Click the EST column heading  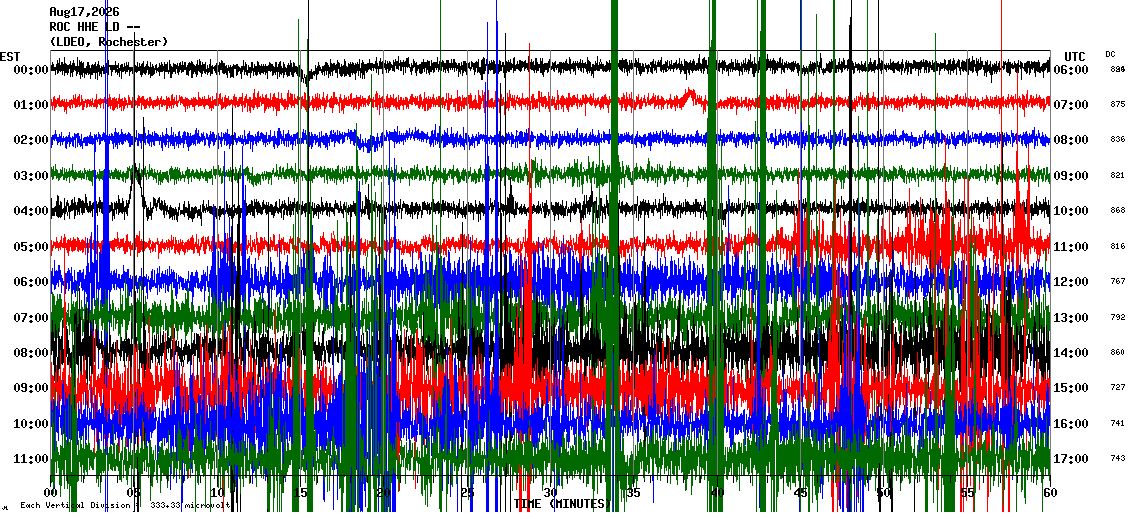click(x=10, y=56)
